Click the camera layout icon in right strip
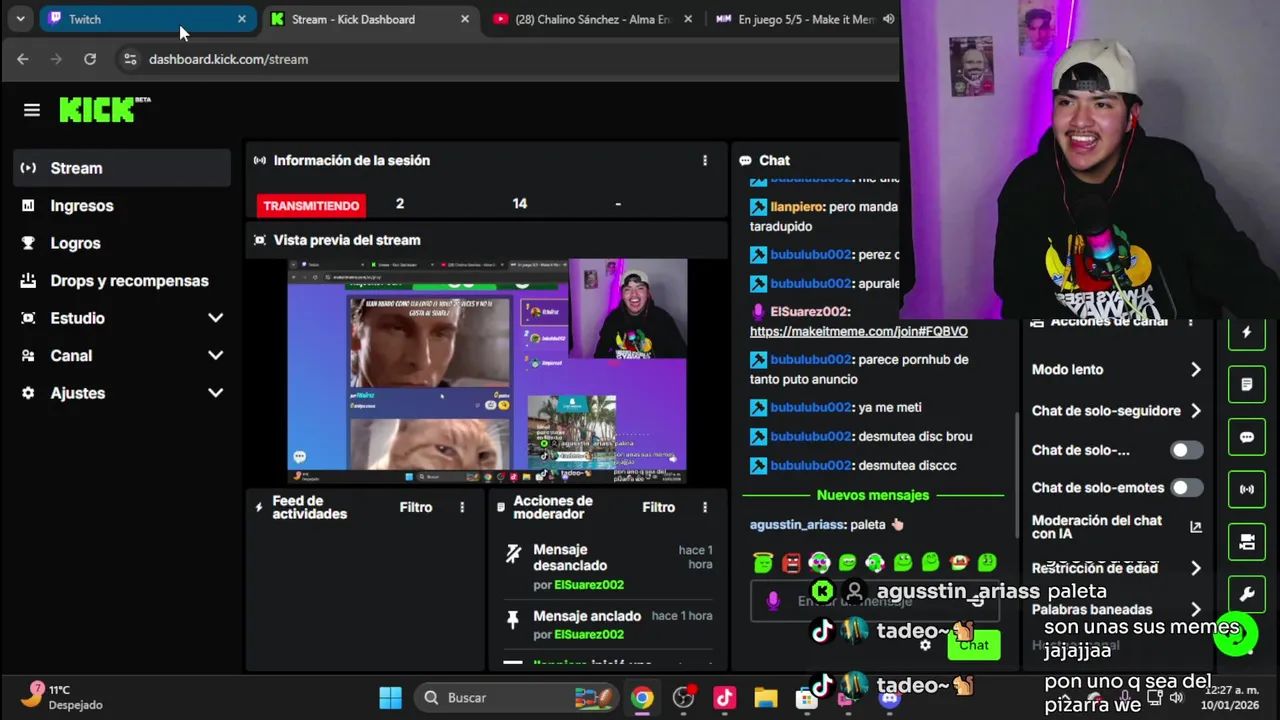This screenshot has width=1280, height=720. [1247, 542]
